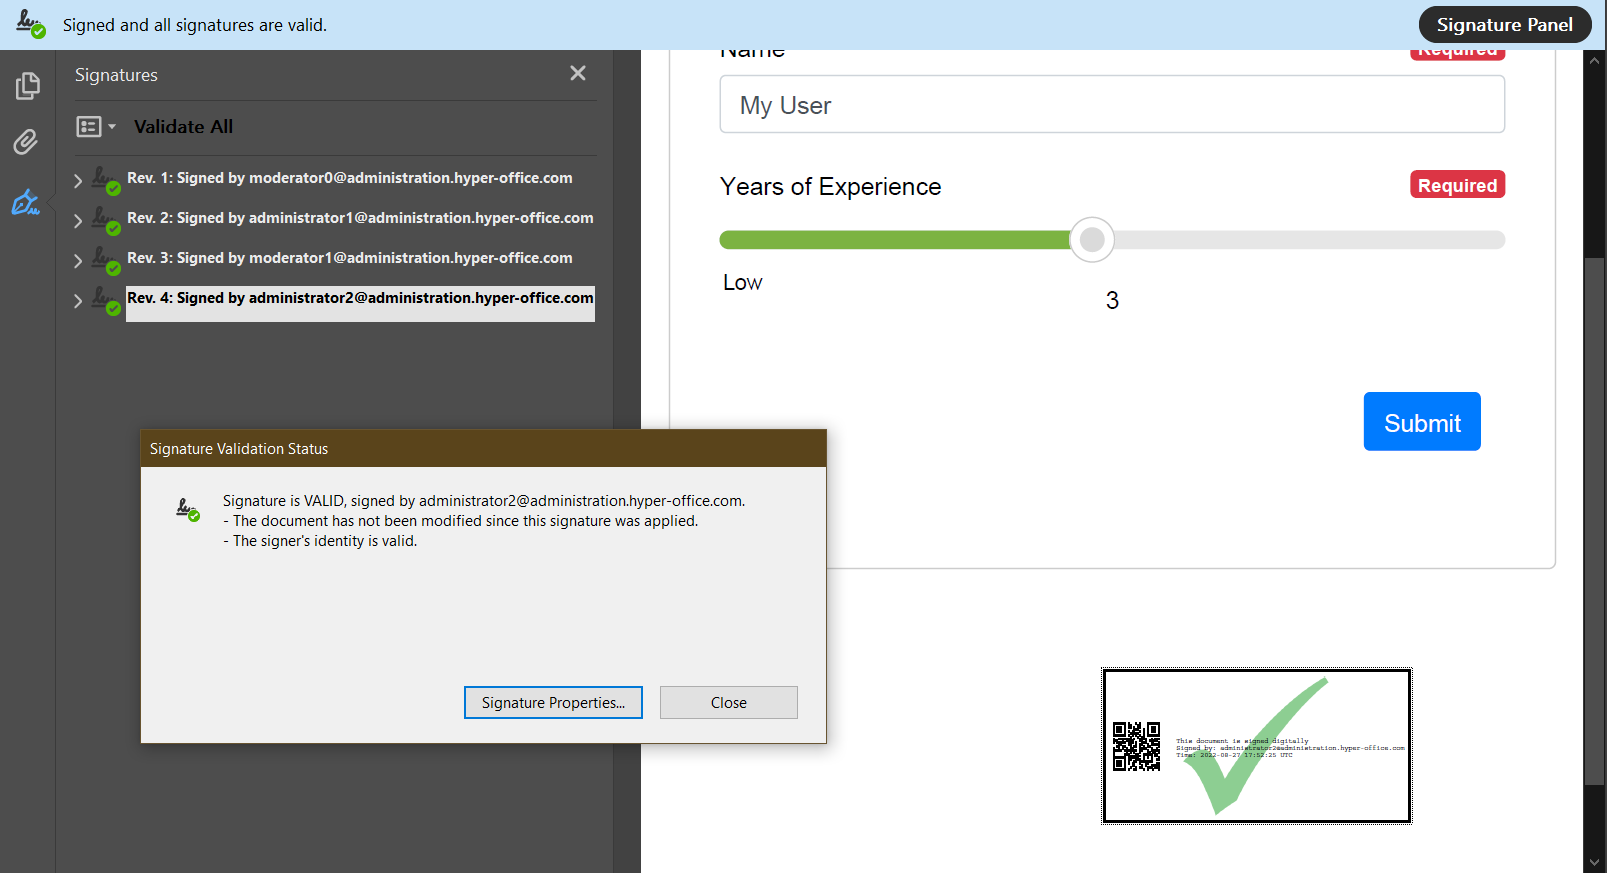Open the attachments paperclip icon

(x=27, y=142)
